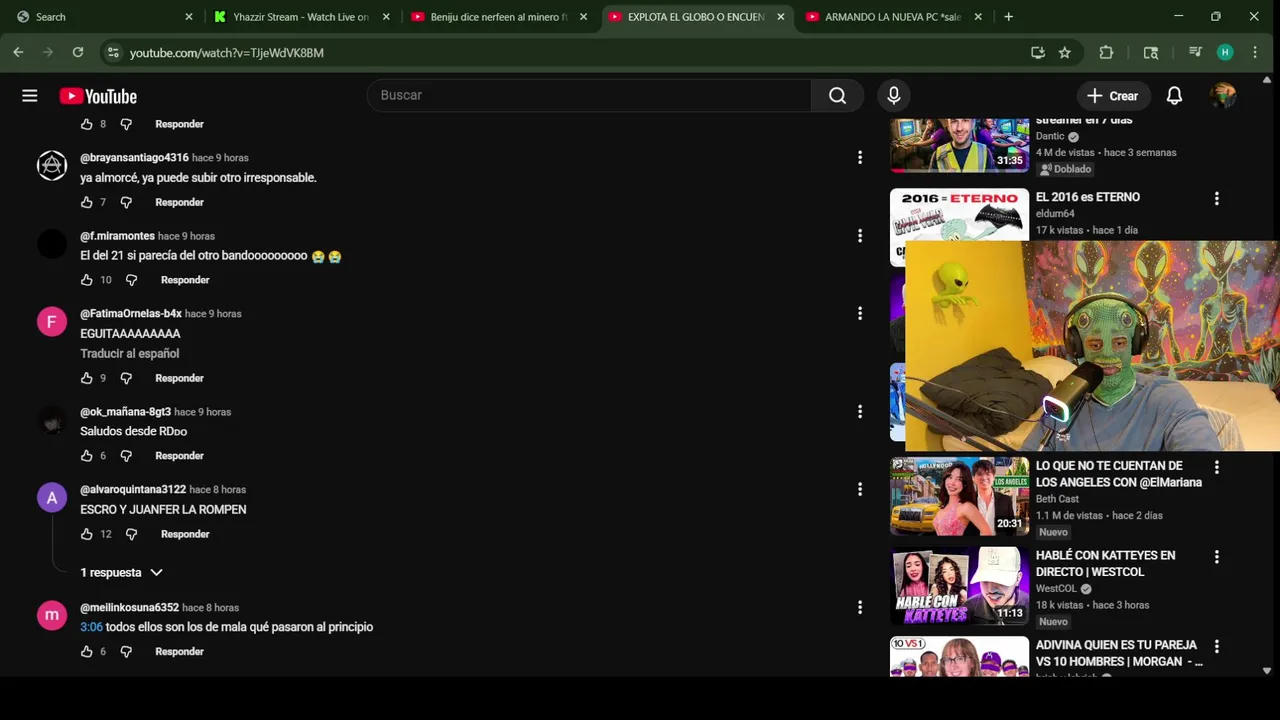Image resolution: width=1280 pixels, height=720 pixels.
Task: Open the browser extensions puzzle icon
Action: (1106, 52)
